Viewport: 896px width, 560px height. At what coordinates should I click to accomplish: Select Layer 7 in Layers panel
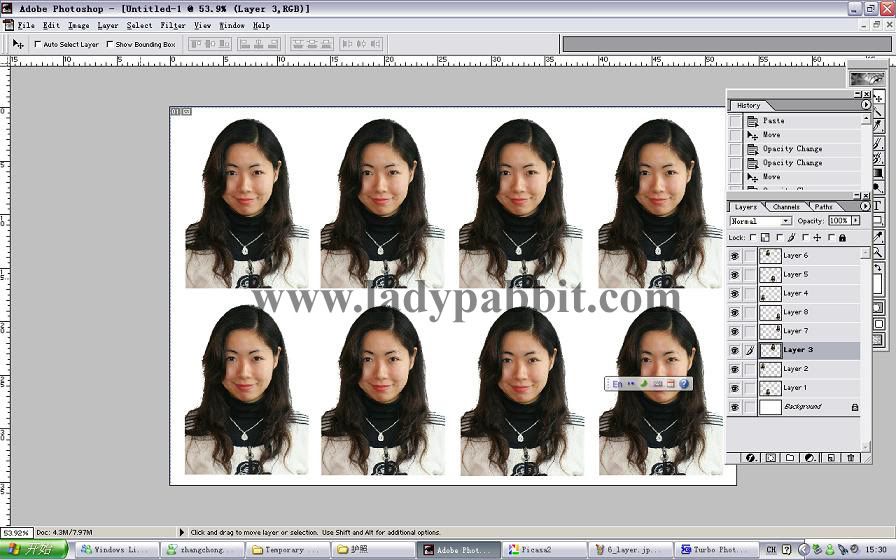809,331
